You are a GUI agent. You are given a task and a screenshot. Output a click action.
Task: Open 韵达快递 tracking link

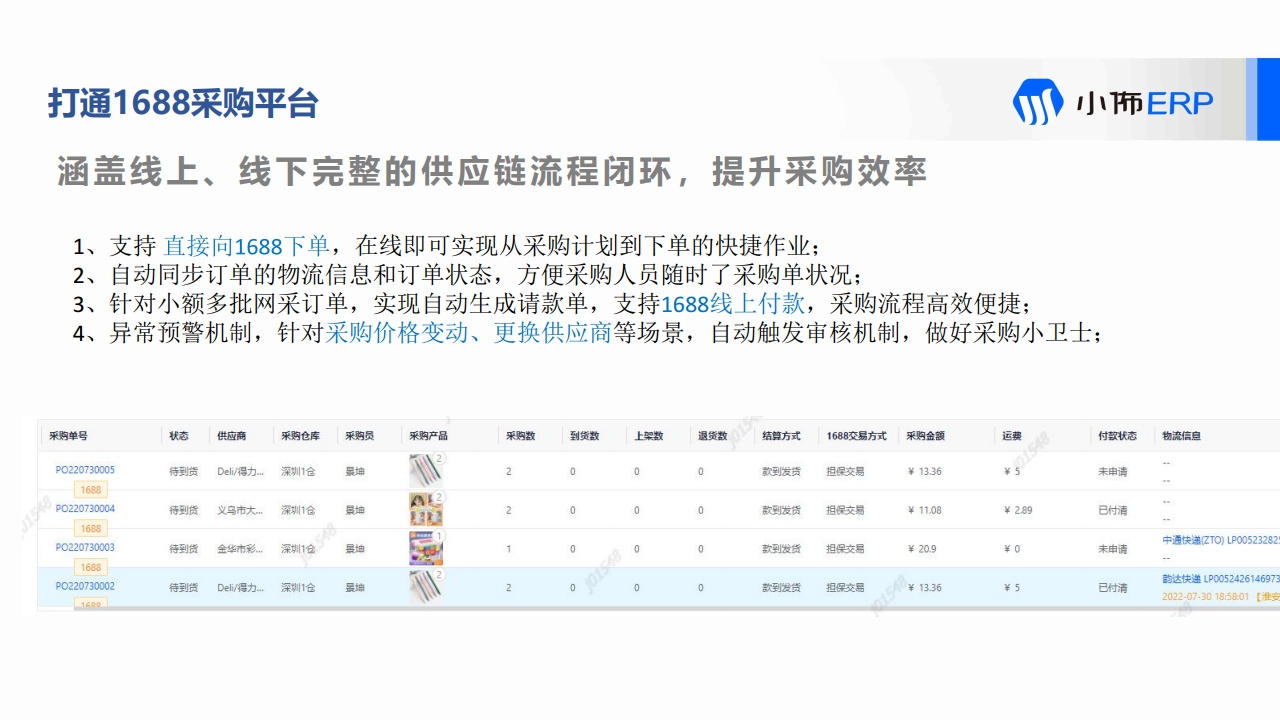click(x=1221, y=578)
